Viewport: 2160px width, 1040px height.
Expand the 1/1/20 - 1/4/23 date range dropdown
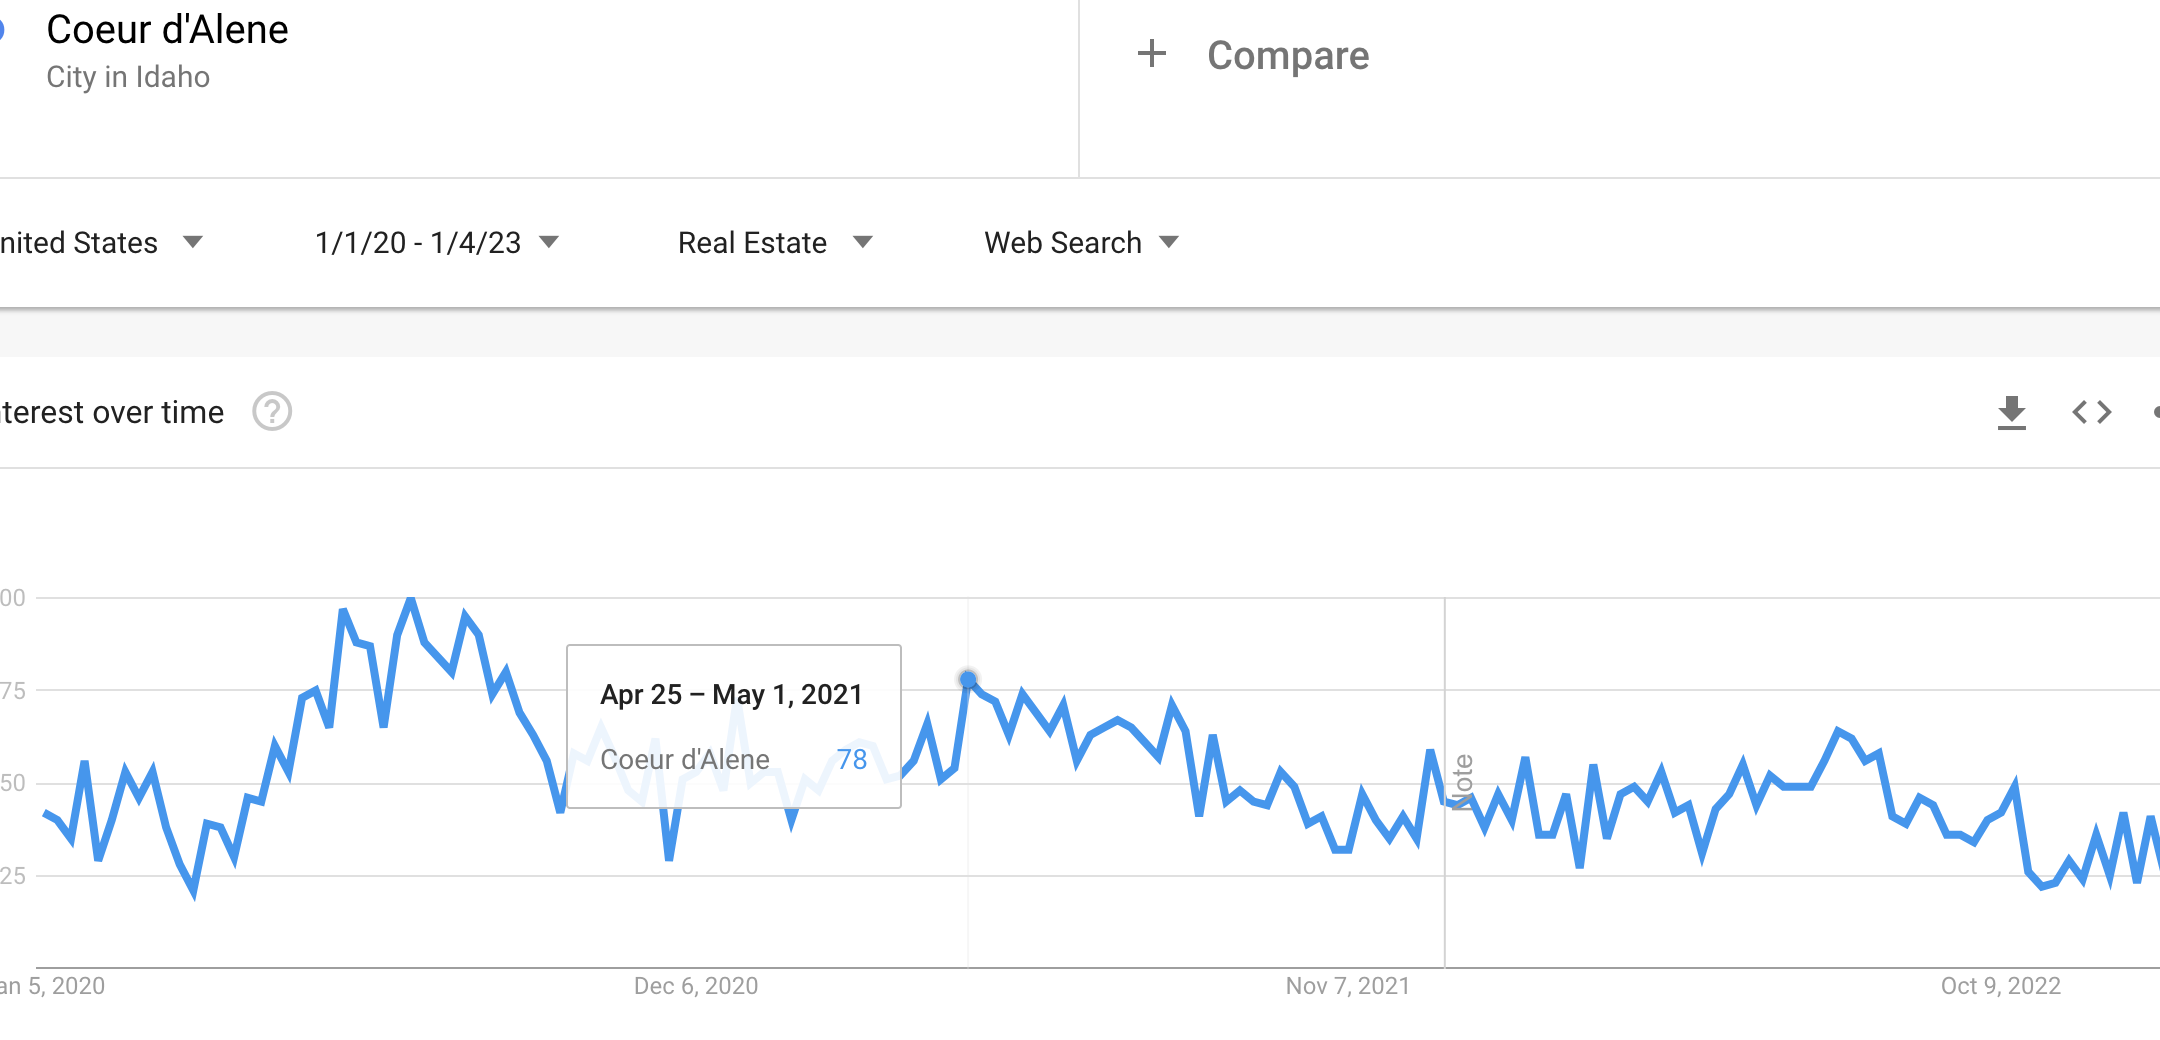436,243
